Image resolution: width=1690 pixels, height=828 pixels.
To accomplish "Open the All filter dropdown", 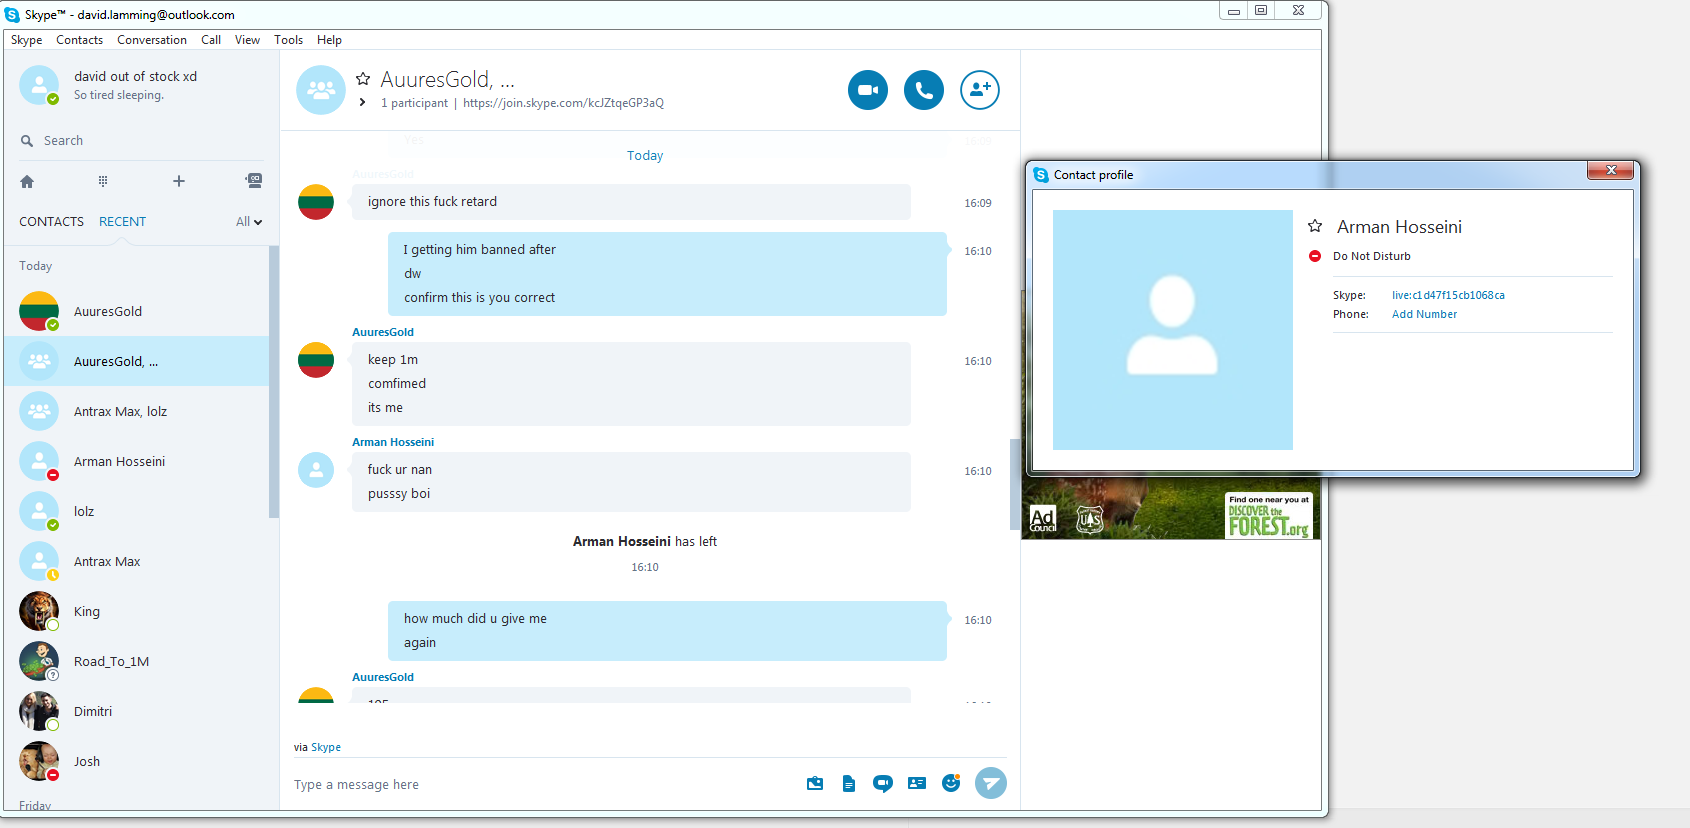I will 249,222.
